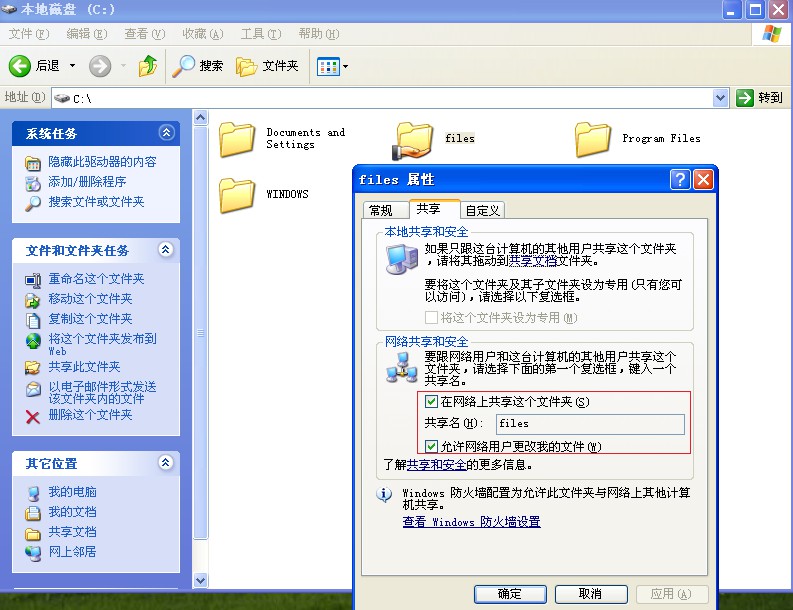This screenshot has height=610, width=793.
Task: Open My Computer icon in Other Places
Action: click(x=33, y=493)
